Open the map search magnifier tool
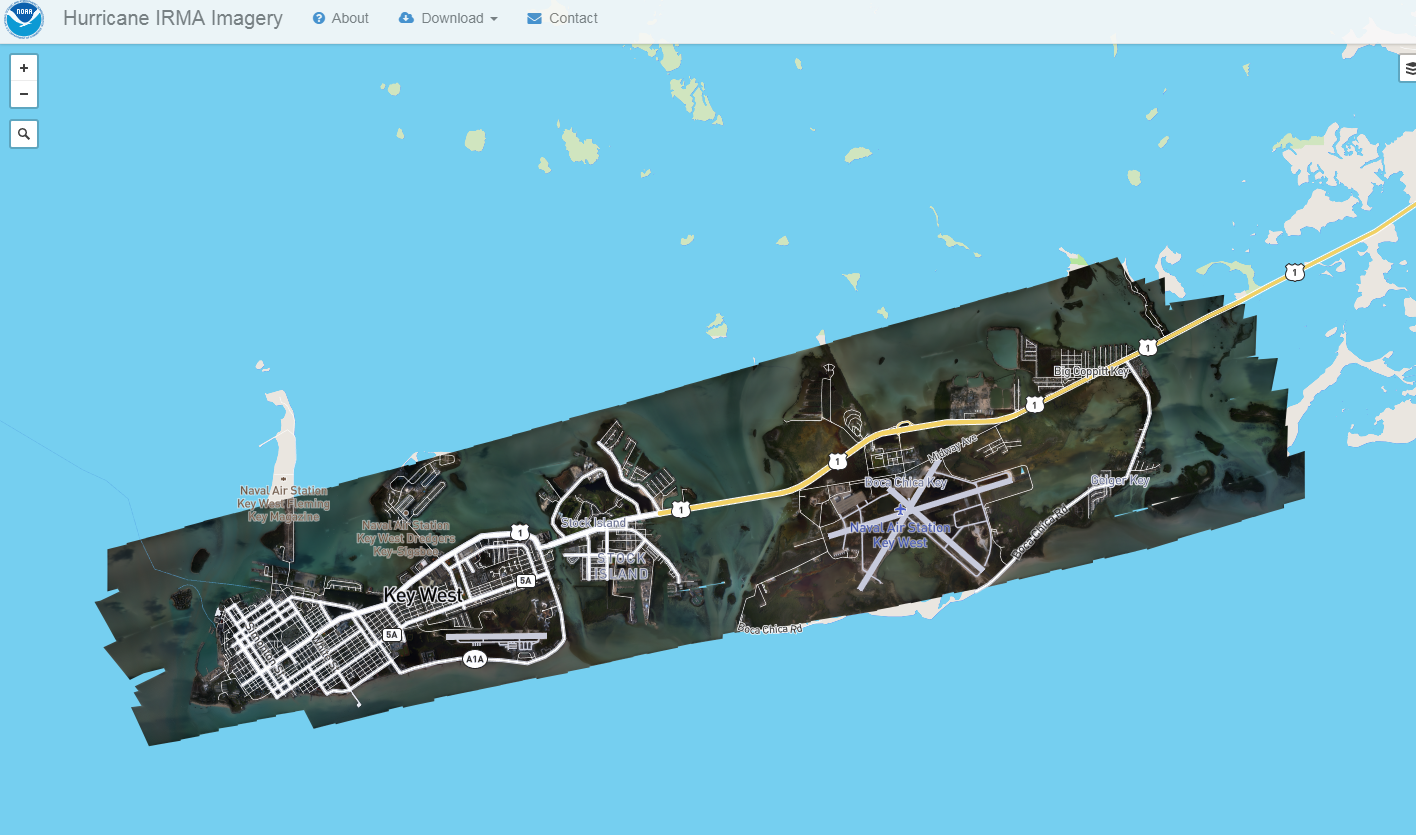The image size is (1416, 835). pyautogui.click(x=24, y=133)
